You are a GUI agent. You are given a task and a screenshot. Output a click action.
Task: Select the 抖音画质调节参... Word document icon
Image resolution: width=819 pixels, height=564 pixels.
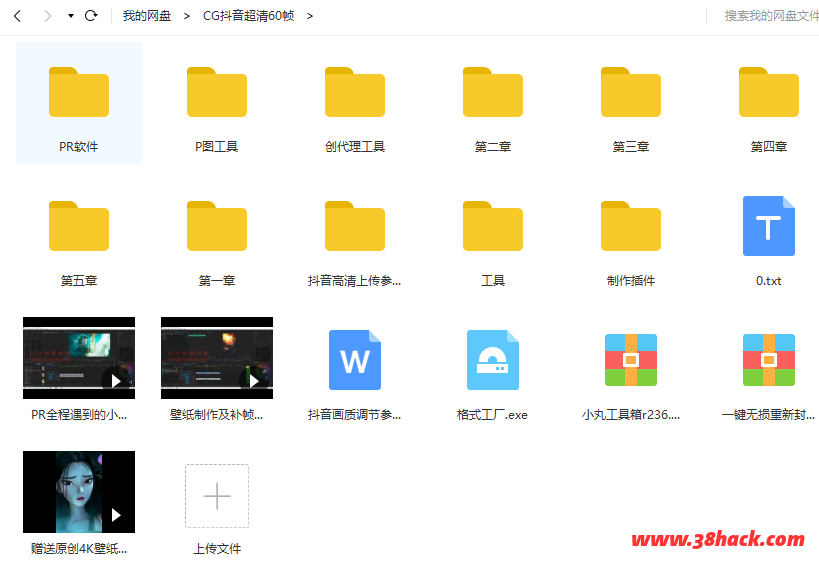[355, 360]
